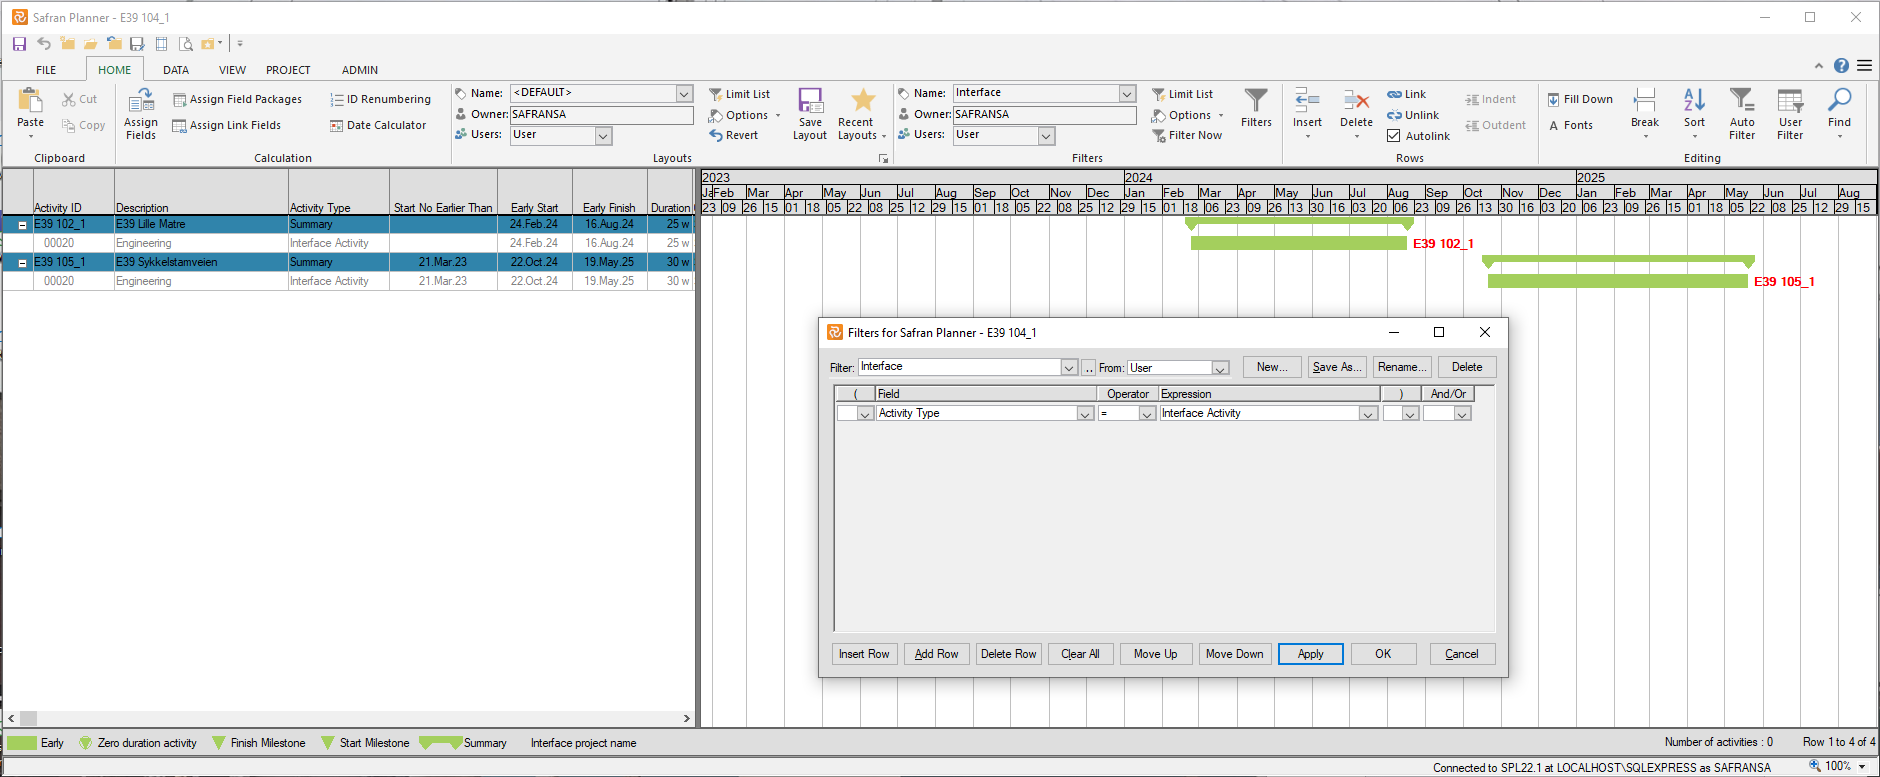The height and width of the screenshot is (777, 1880).
Task: Click Save Layout icon
Action: click(810, 100)
